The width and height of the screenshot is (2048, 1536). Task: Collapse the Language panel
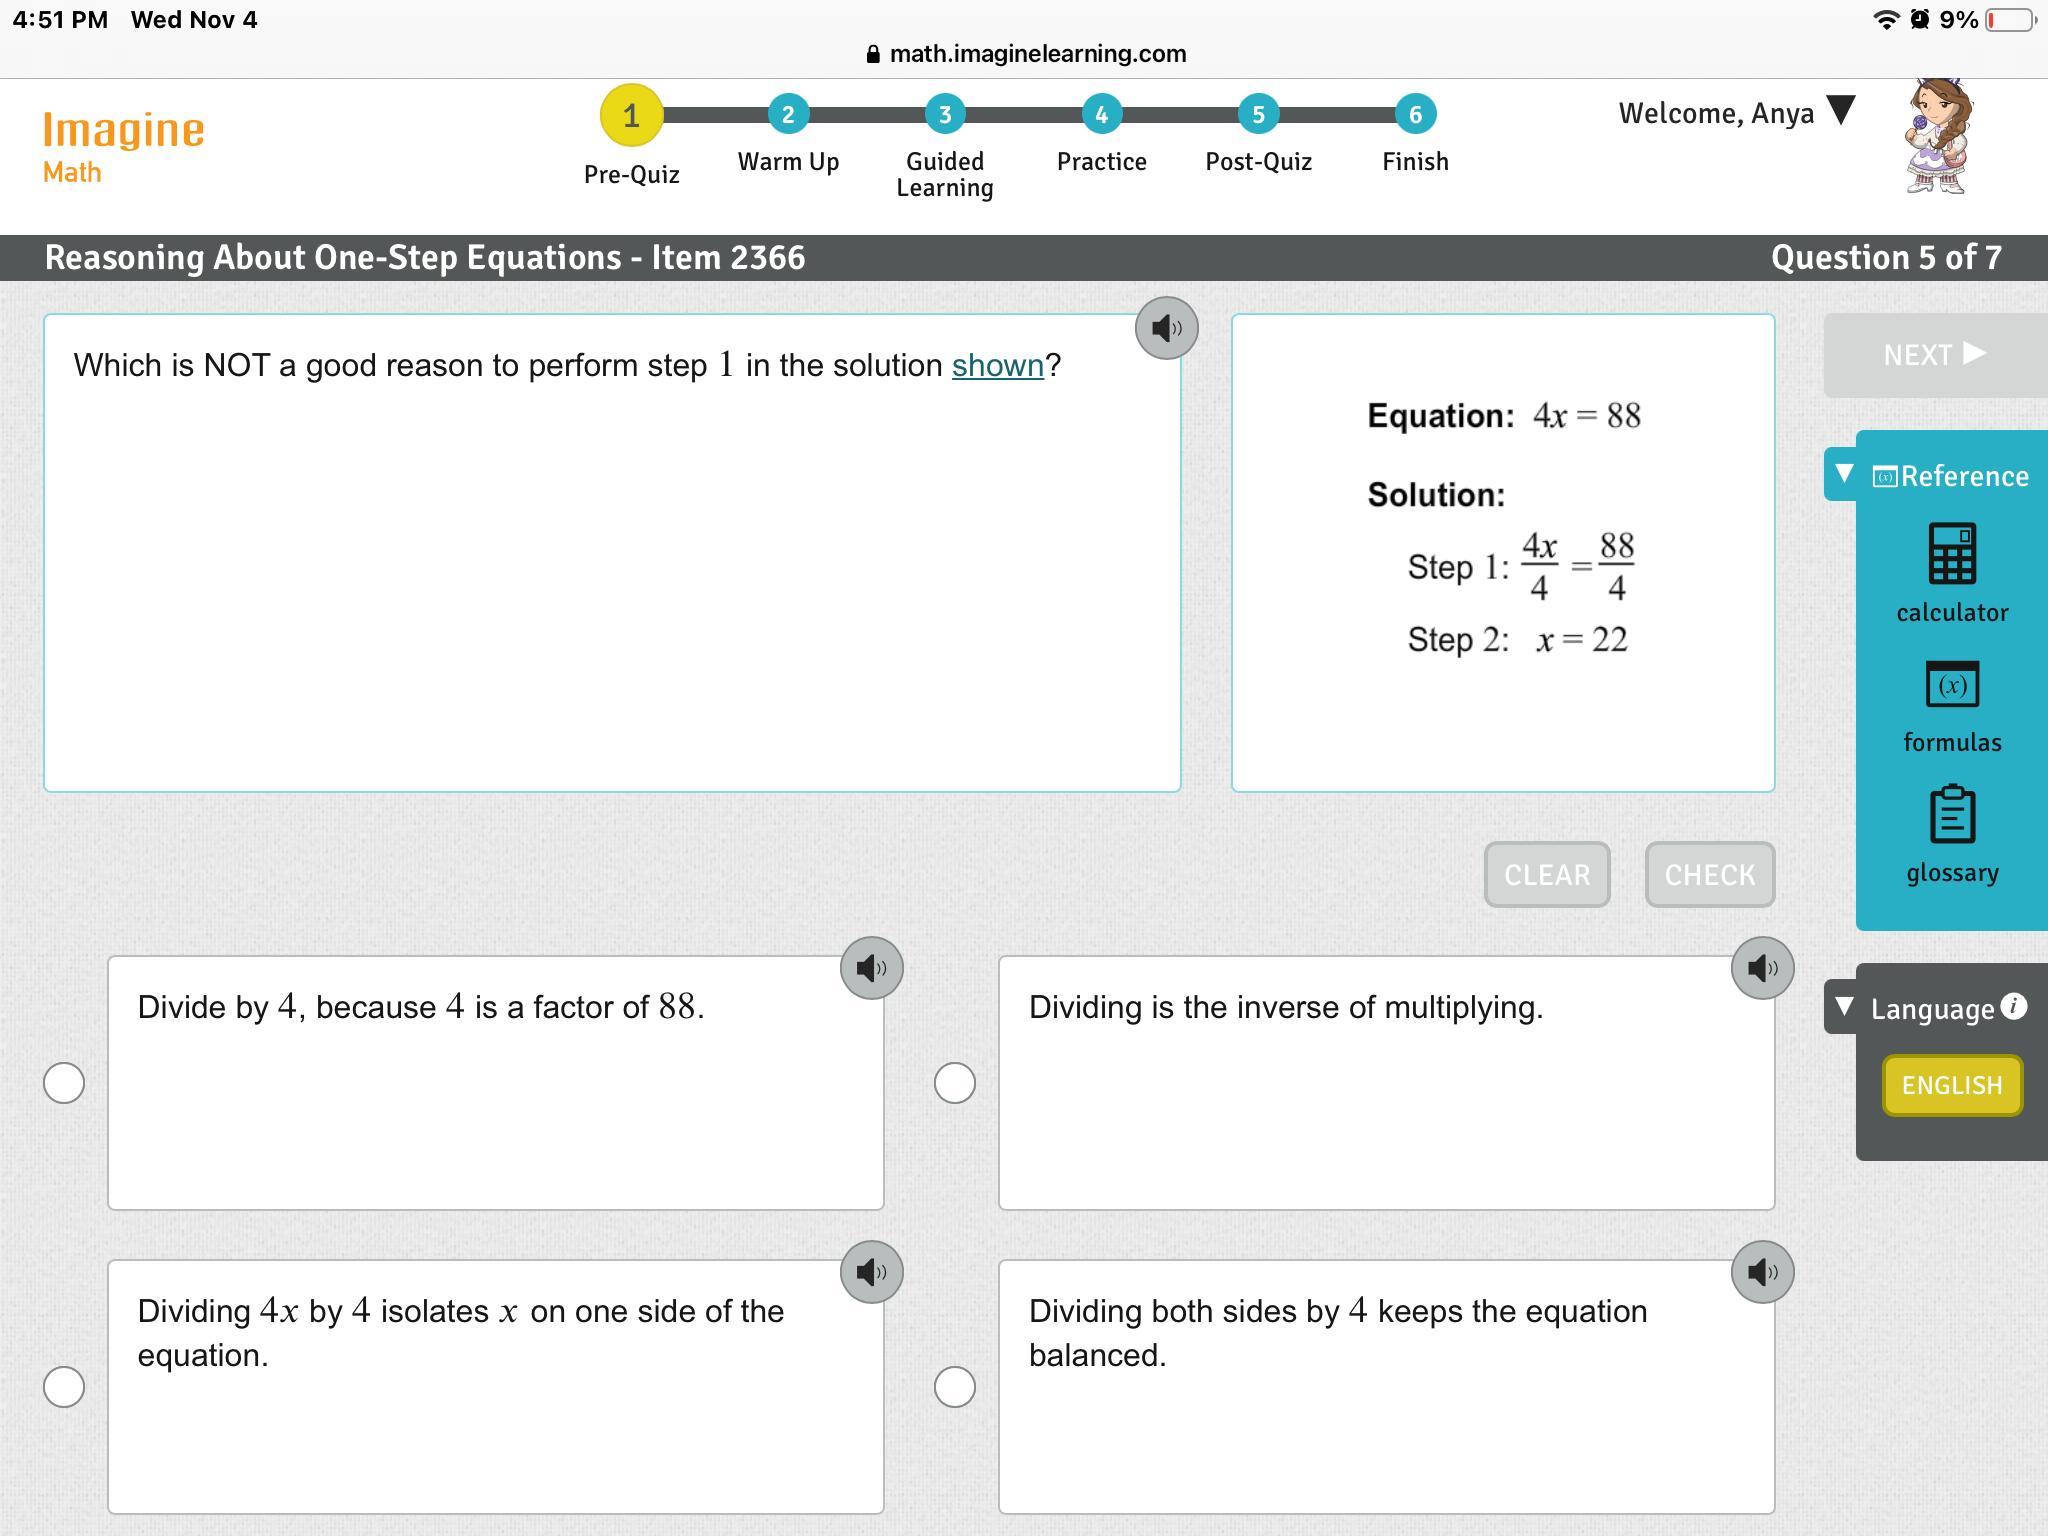(1845, 1006)
